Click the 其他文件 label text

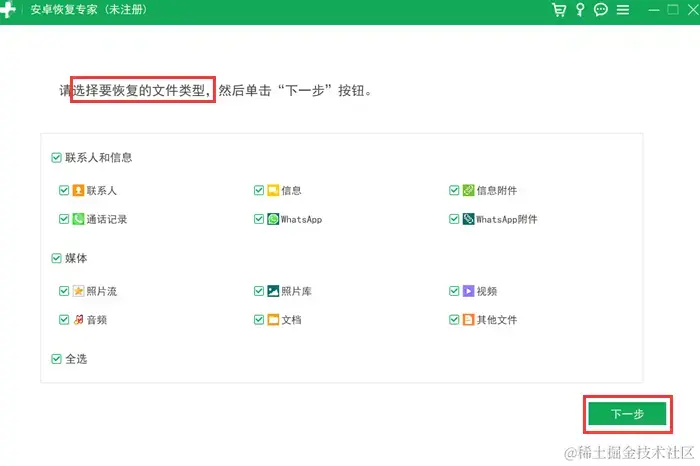click(497, 320)
